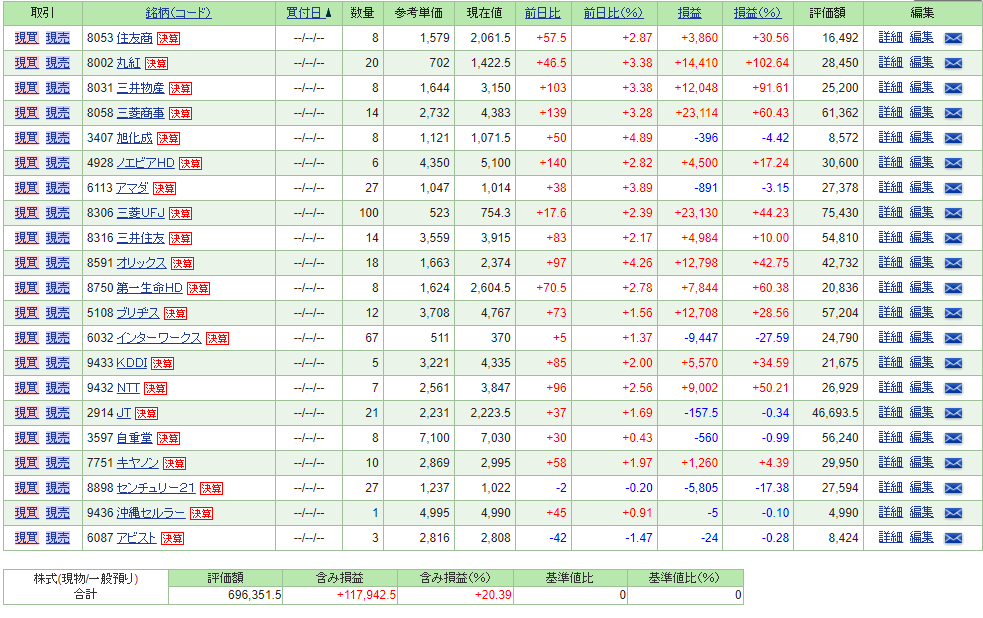Open the 8750 第一生命HD stock link

point(150,288)
